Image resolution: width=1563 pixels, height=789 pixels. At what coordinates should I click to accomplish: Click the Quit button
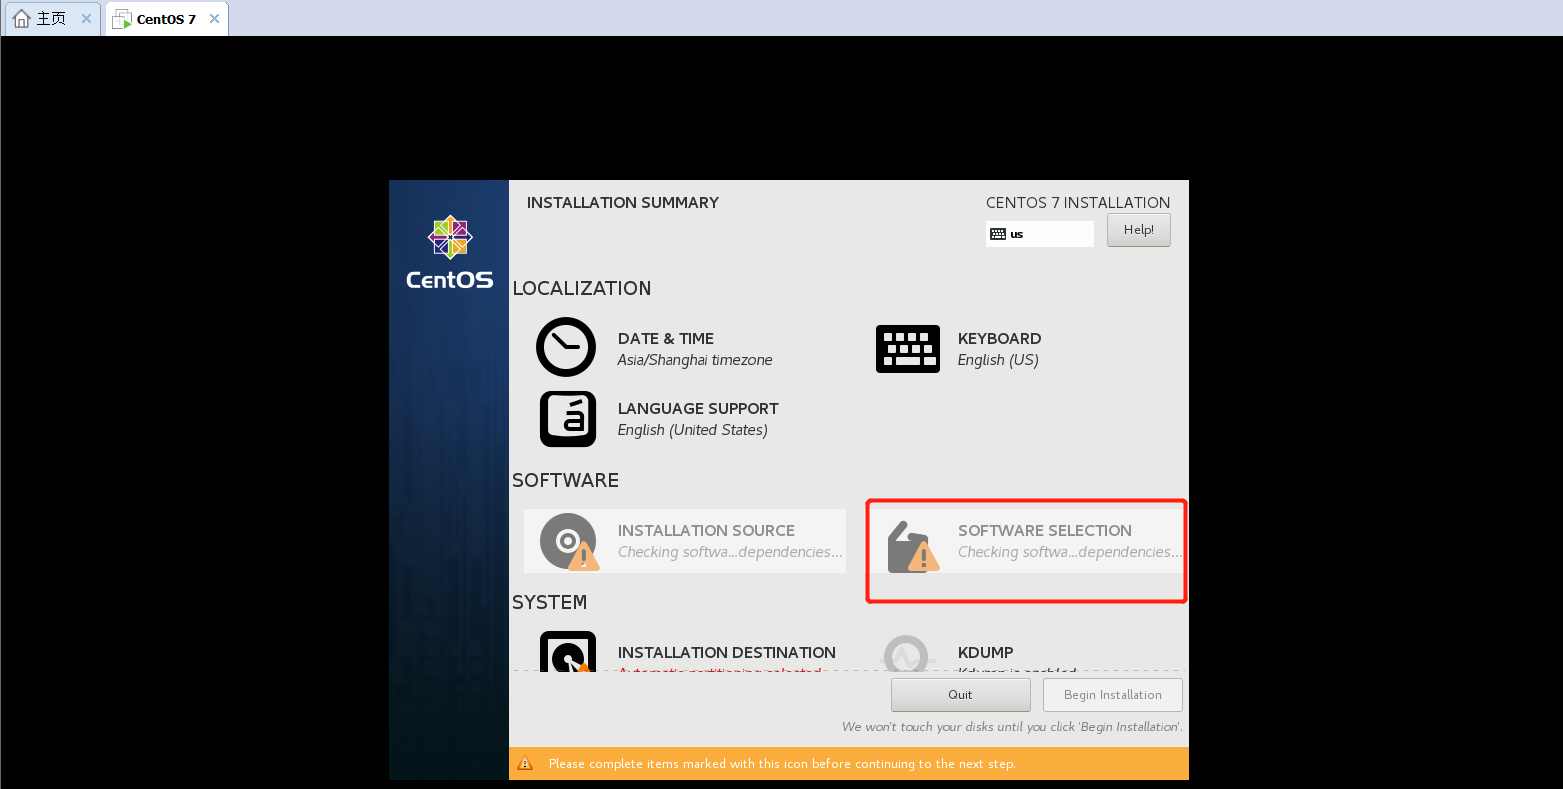pos(960,694)
